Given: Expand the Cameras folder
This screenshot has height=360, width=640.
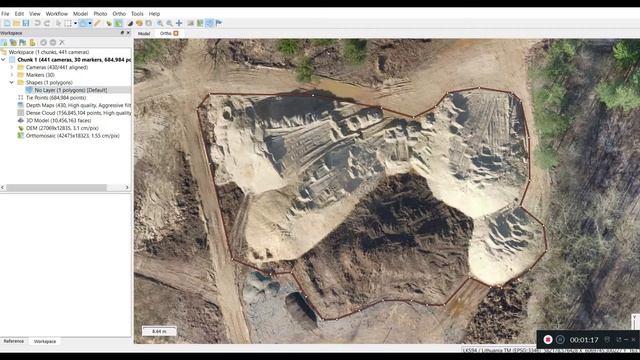Looking at the screenshot, I should [12, 67].
